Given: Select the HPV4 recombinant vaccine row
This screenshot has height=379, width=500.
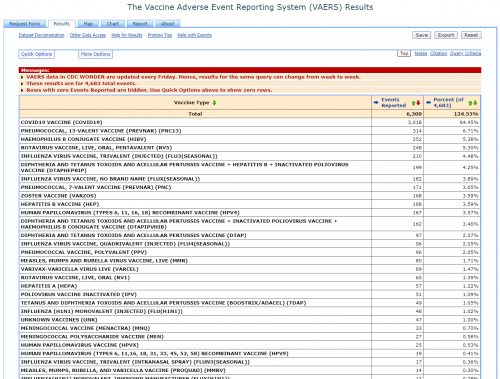Looking at the screenshot, I should (250, 213).
